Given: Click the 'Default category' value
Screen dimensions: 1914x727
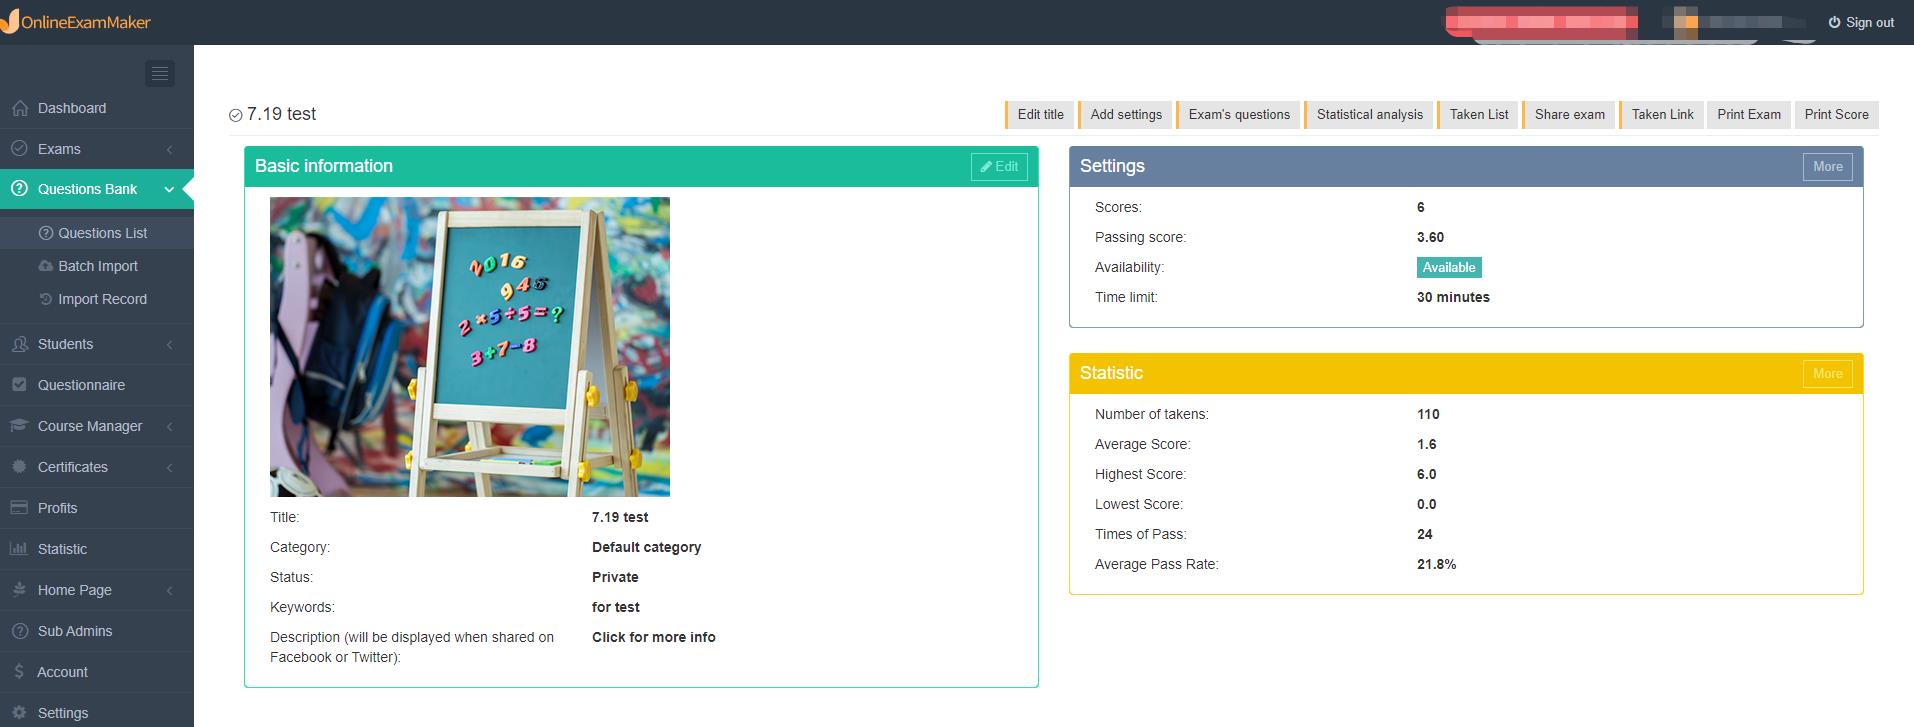Looking at the screenshot, I should click(646, 547).
